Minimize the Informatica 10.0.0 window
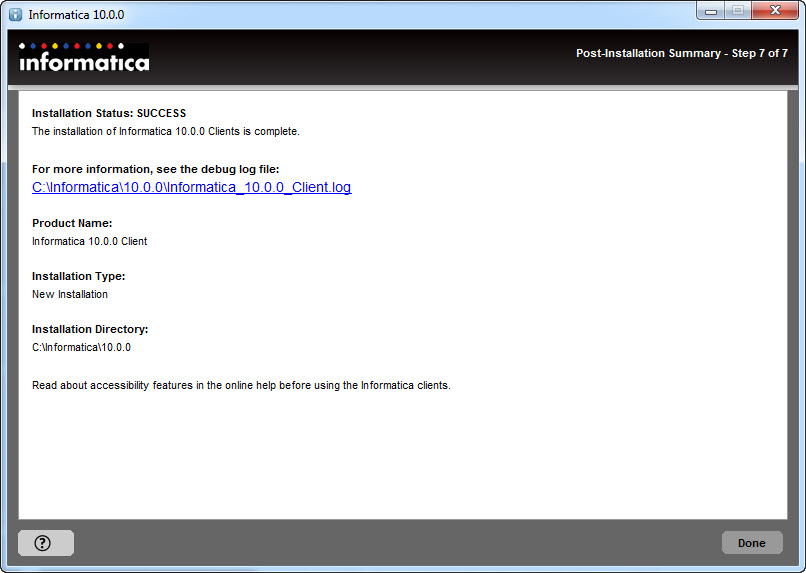 [x=711, y=11]
